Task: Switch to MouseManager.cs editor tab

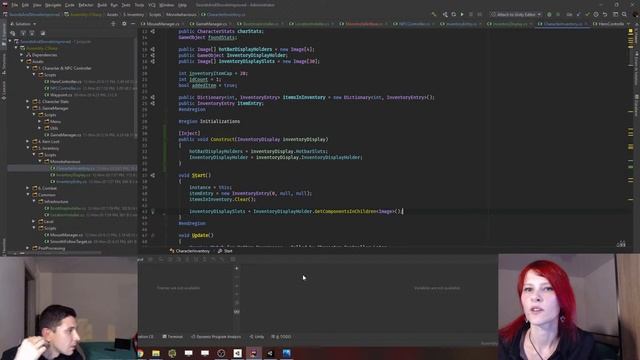Action: point(163,24)
